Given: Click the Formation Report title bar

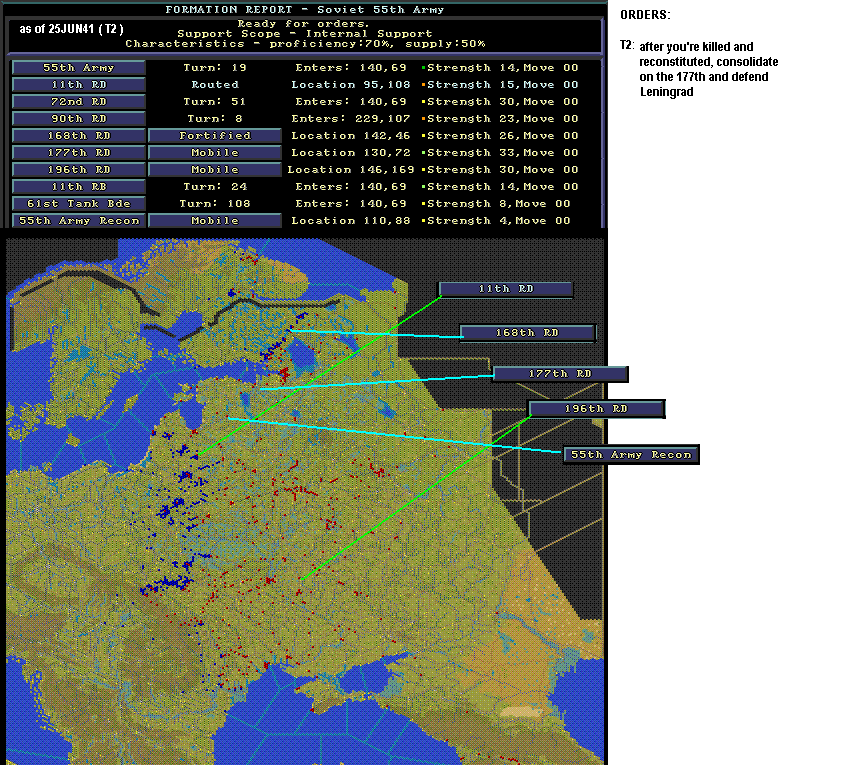Looking at the screenshot, I should pyautogui.click(x=305, y=10).
